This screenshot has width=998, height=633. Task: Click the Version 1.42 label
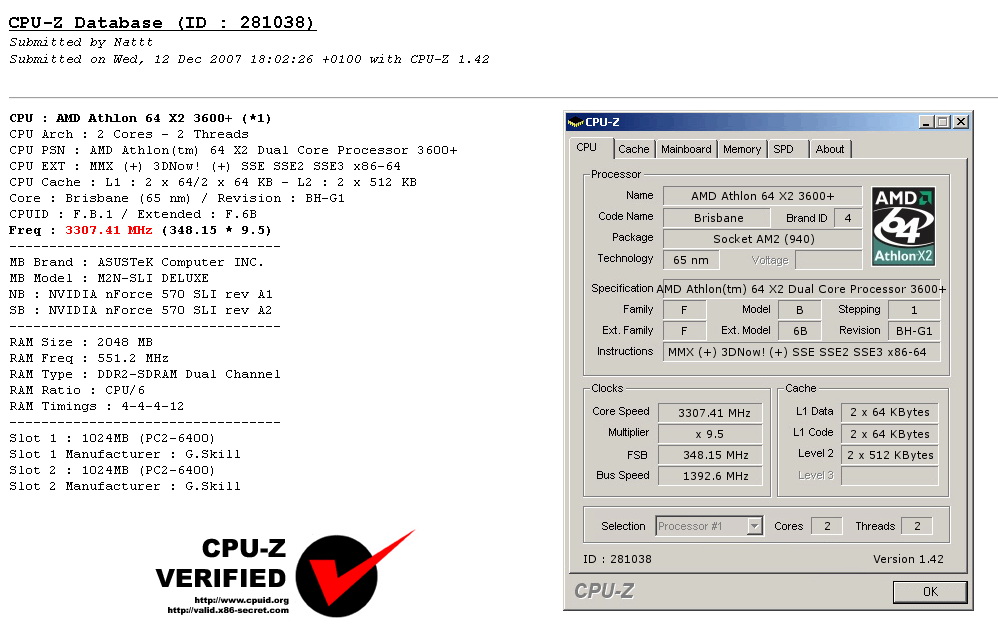tap(908, 559)
